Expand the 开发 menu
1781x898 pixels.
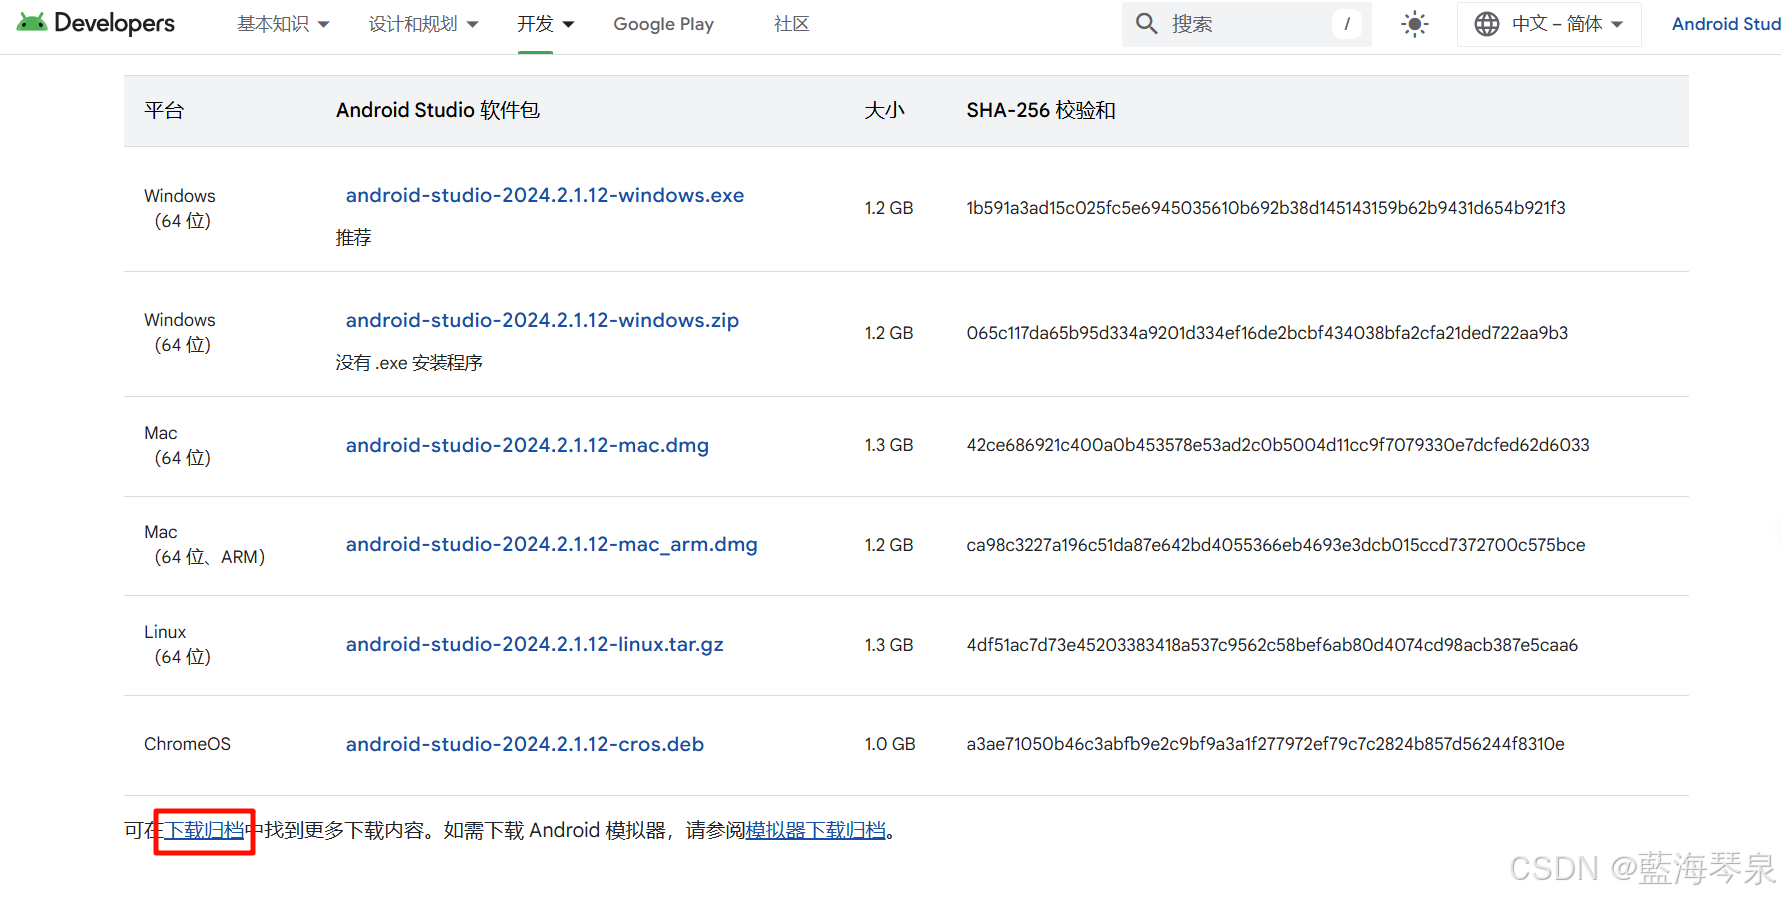(545, 24)
